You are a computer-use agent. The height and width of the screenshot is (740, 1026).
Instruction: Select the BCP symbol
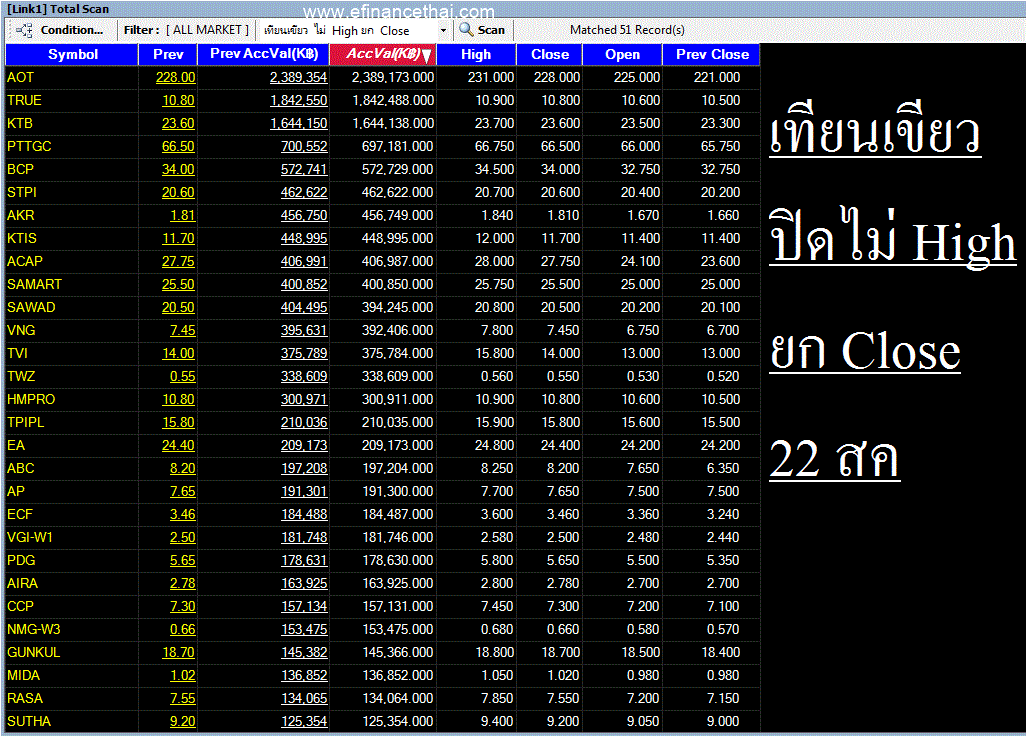click(x=20, y=169)
